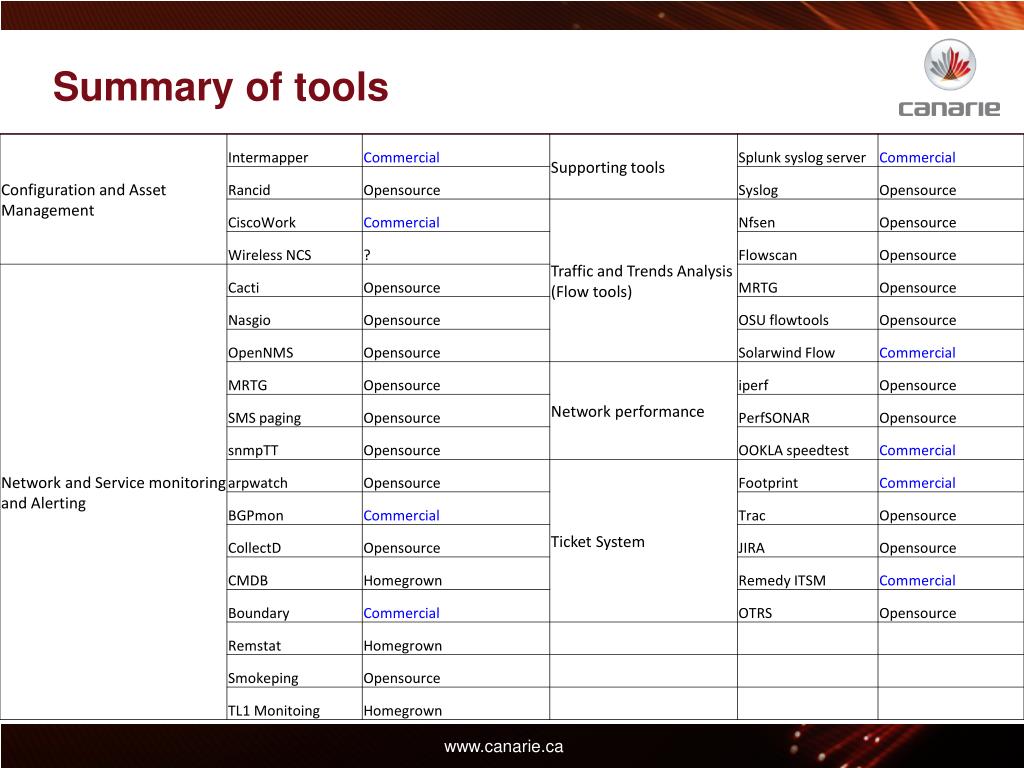Click Commercial in the Solarwind Flow row

[917, 353]
